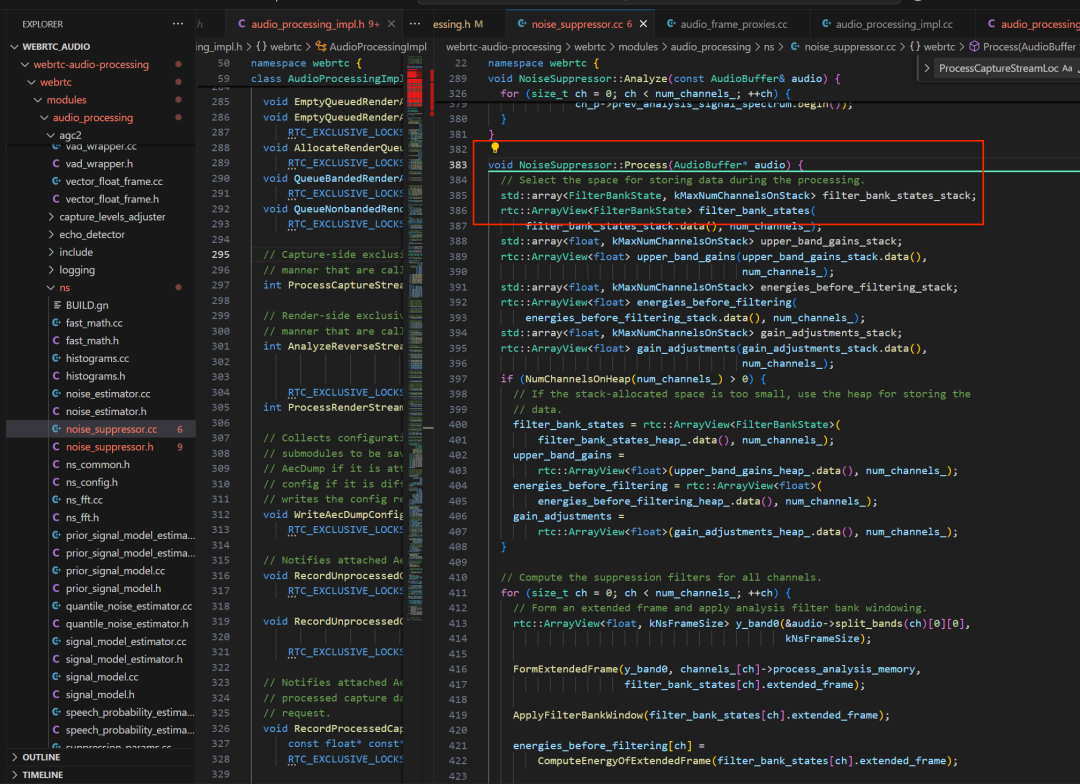Click the vad_wrapper.h C file icon
Viewport: 1080px width, 784px height.
56,164
